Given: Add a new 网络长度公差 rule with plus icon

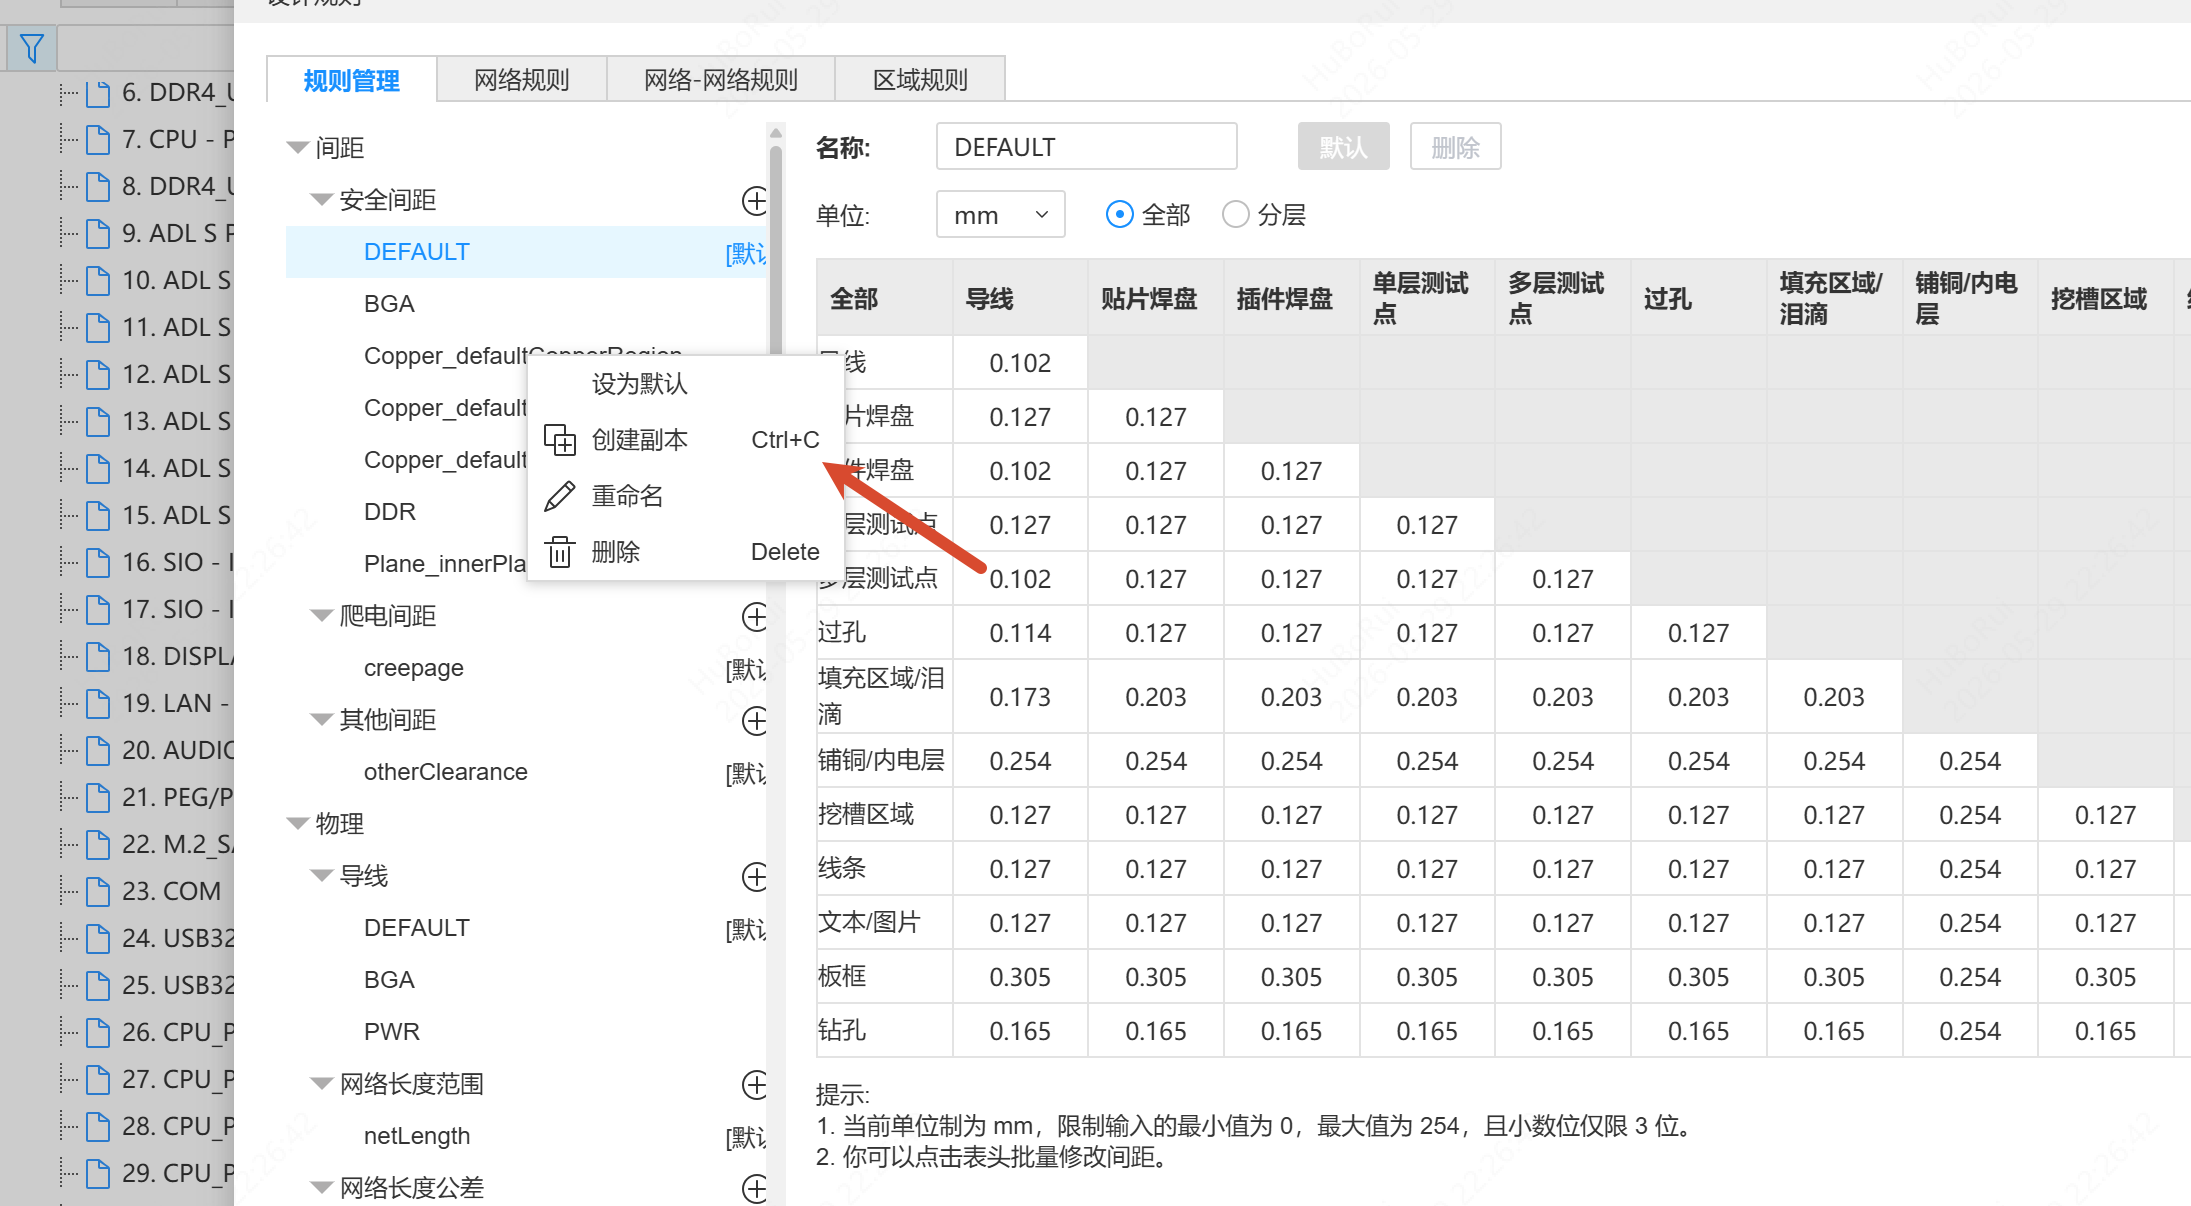Looking at the screenshot, I should (755, 1188).
